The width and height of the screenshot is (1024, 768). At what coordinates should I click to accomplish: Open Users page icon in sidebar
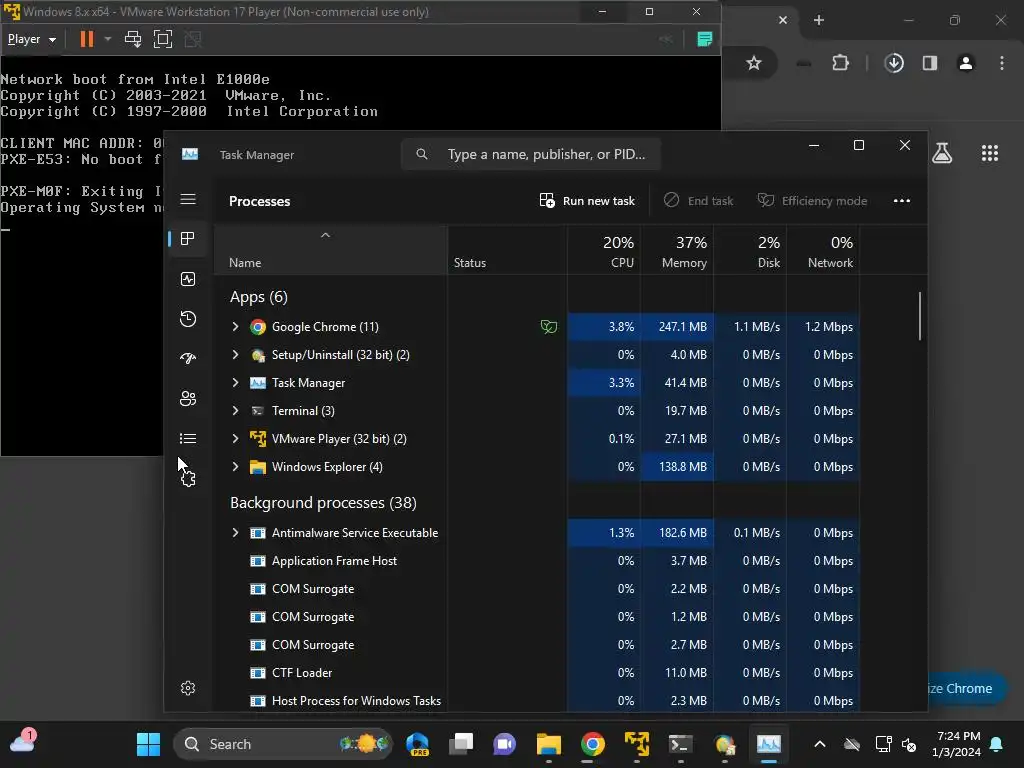coord(188,398)
